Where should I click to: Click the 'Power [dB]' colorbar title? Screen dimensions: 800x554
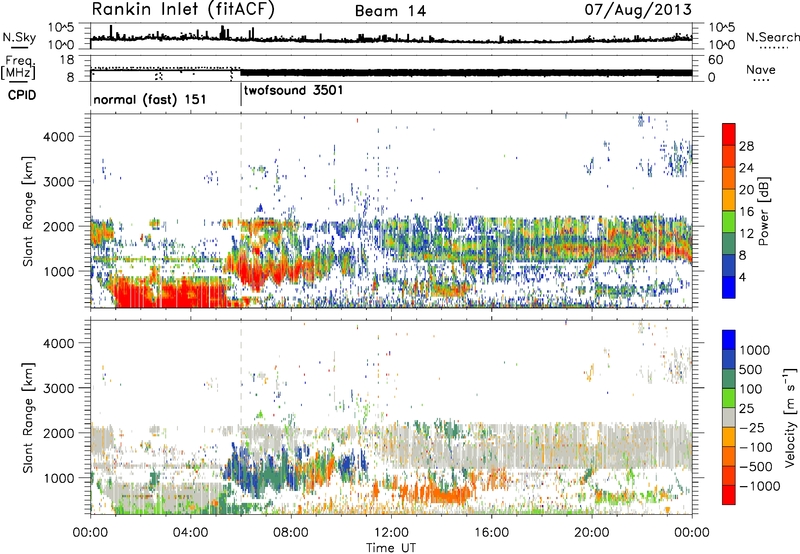pos(763,211)
